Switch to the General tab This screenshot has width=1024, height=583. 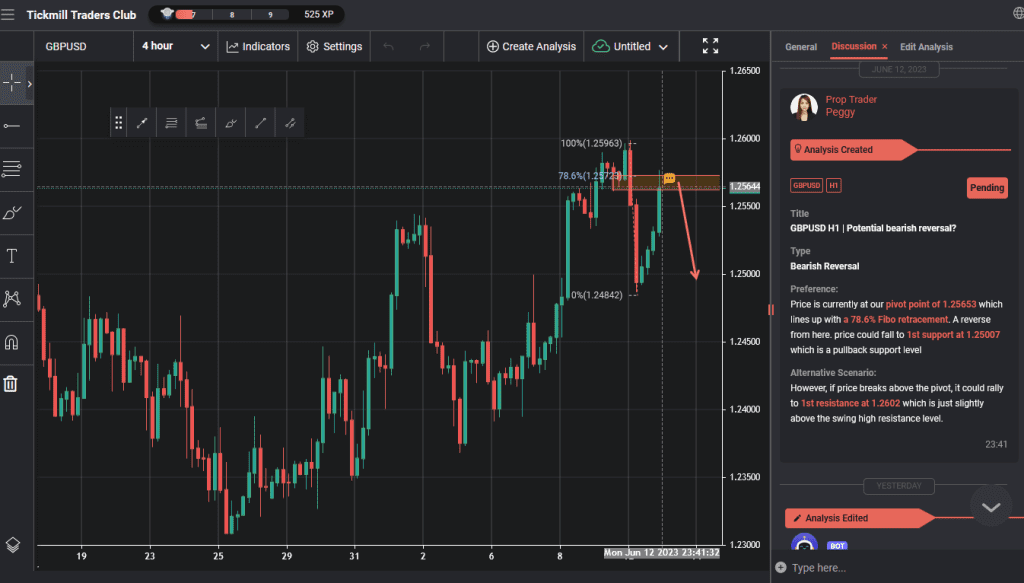801,46
